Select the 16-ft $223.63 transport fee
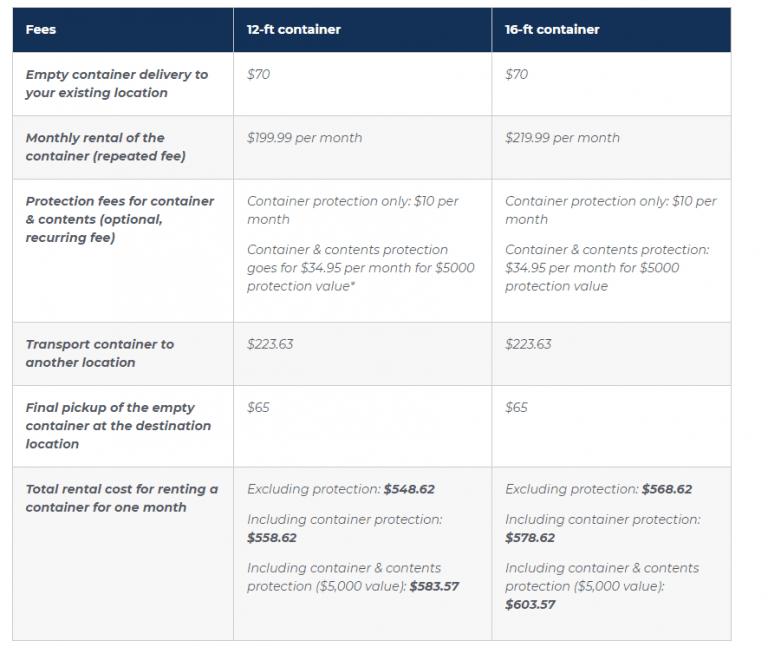Screen dimensions: 768x647 coord(528,344)
